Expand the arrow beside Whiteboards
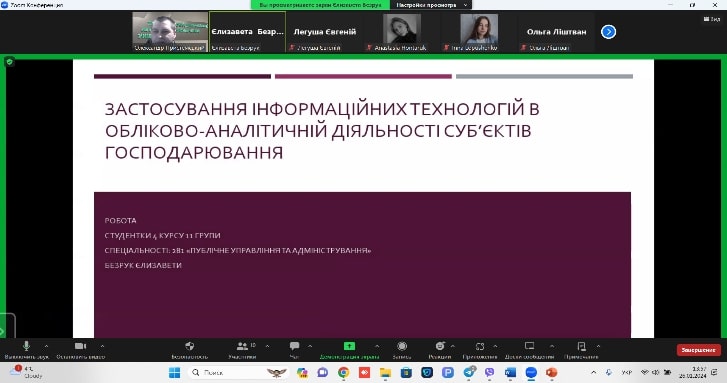The width and height of the screenshot is (727, 383). pos(552,346)
